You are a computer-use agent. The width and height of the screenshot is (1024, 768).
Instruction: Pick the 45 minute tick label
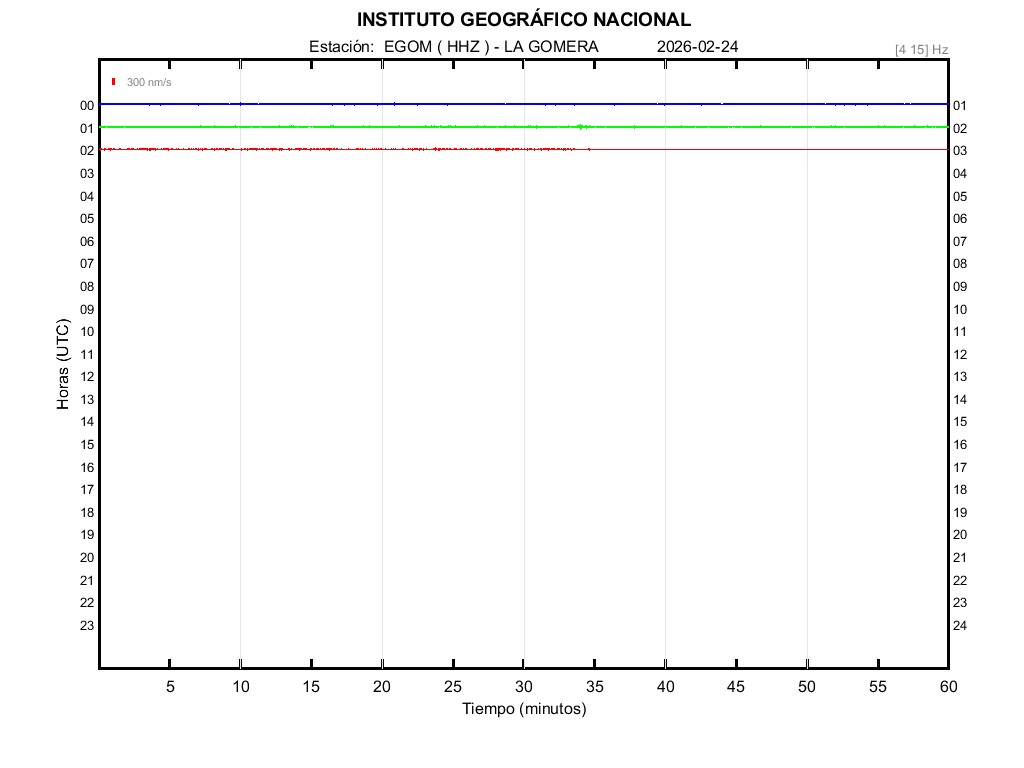(x=736, y=687)
